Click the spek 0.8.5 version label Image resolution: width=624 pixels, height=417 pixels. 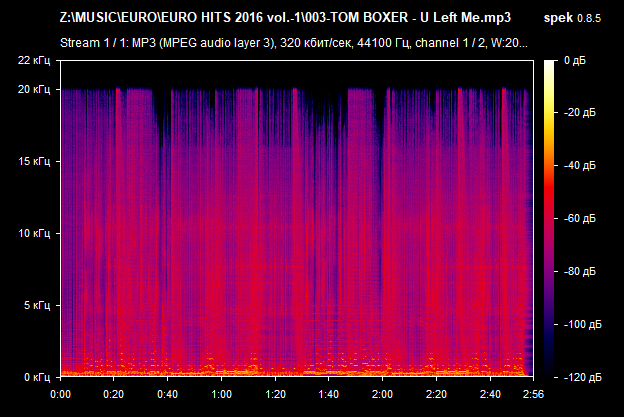click(572, 18)
